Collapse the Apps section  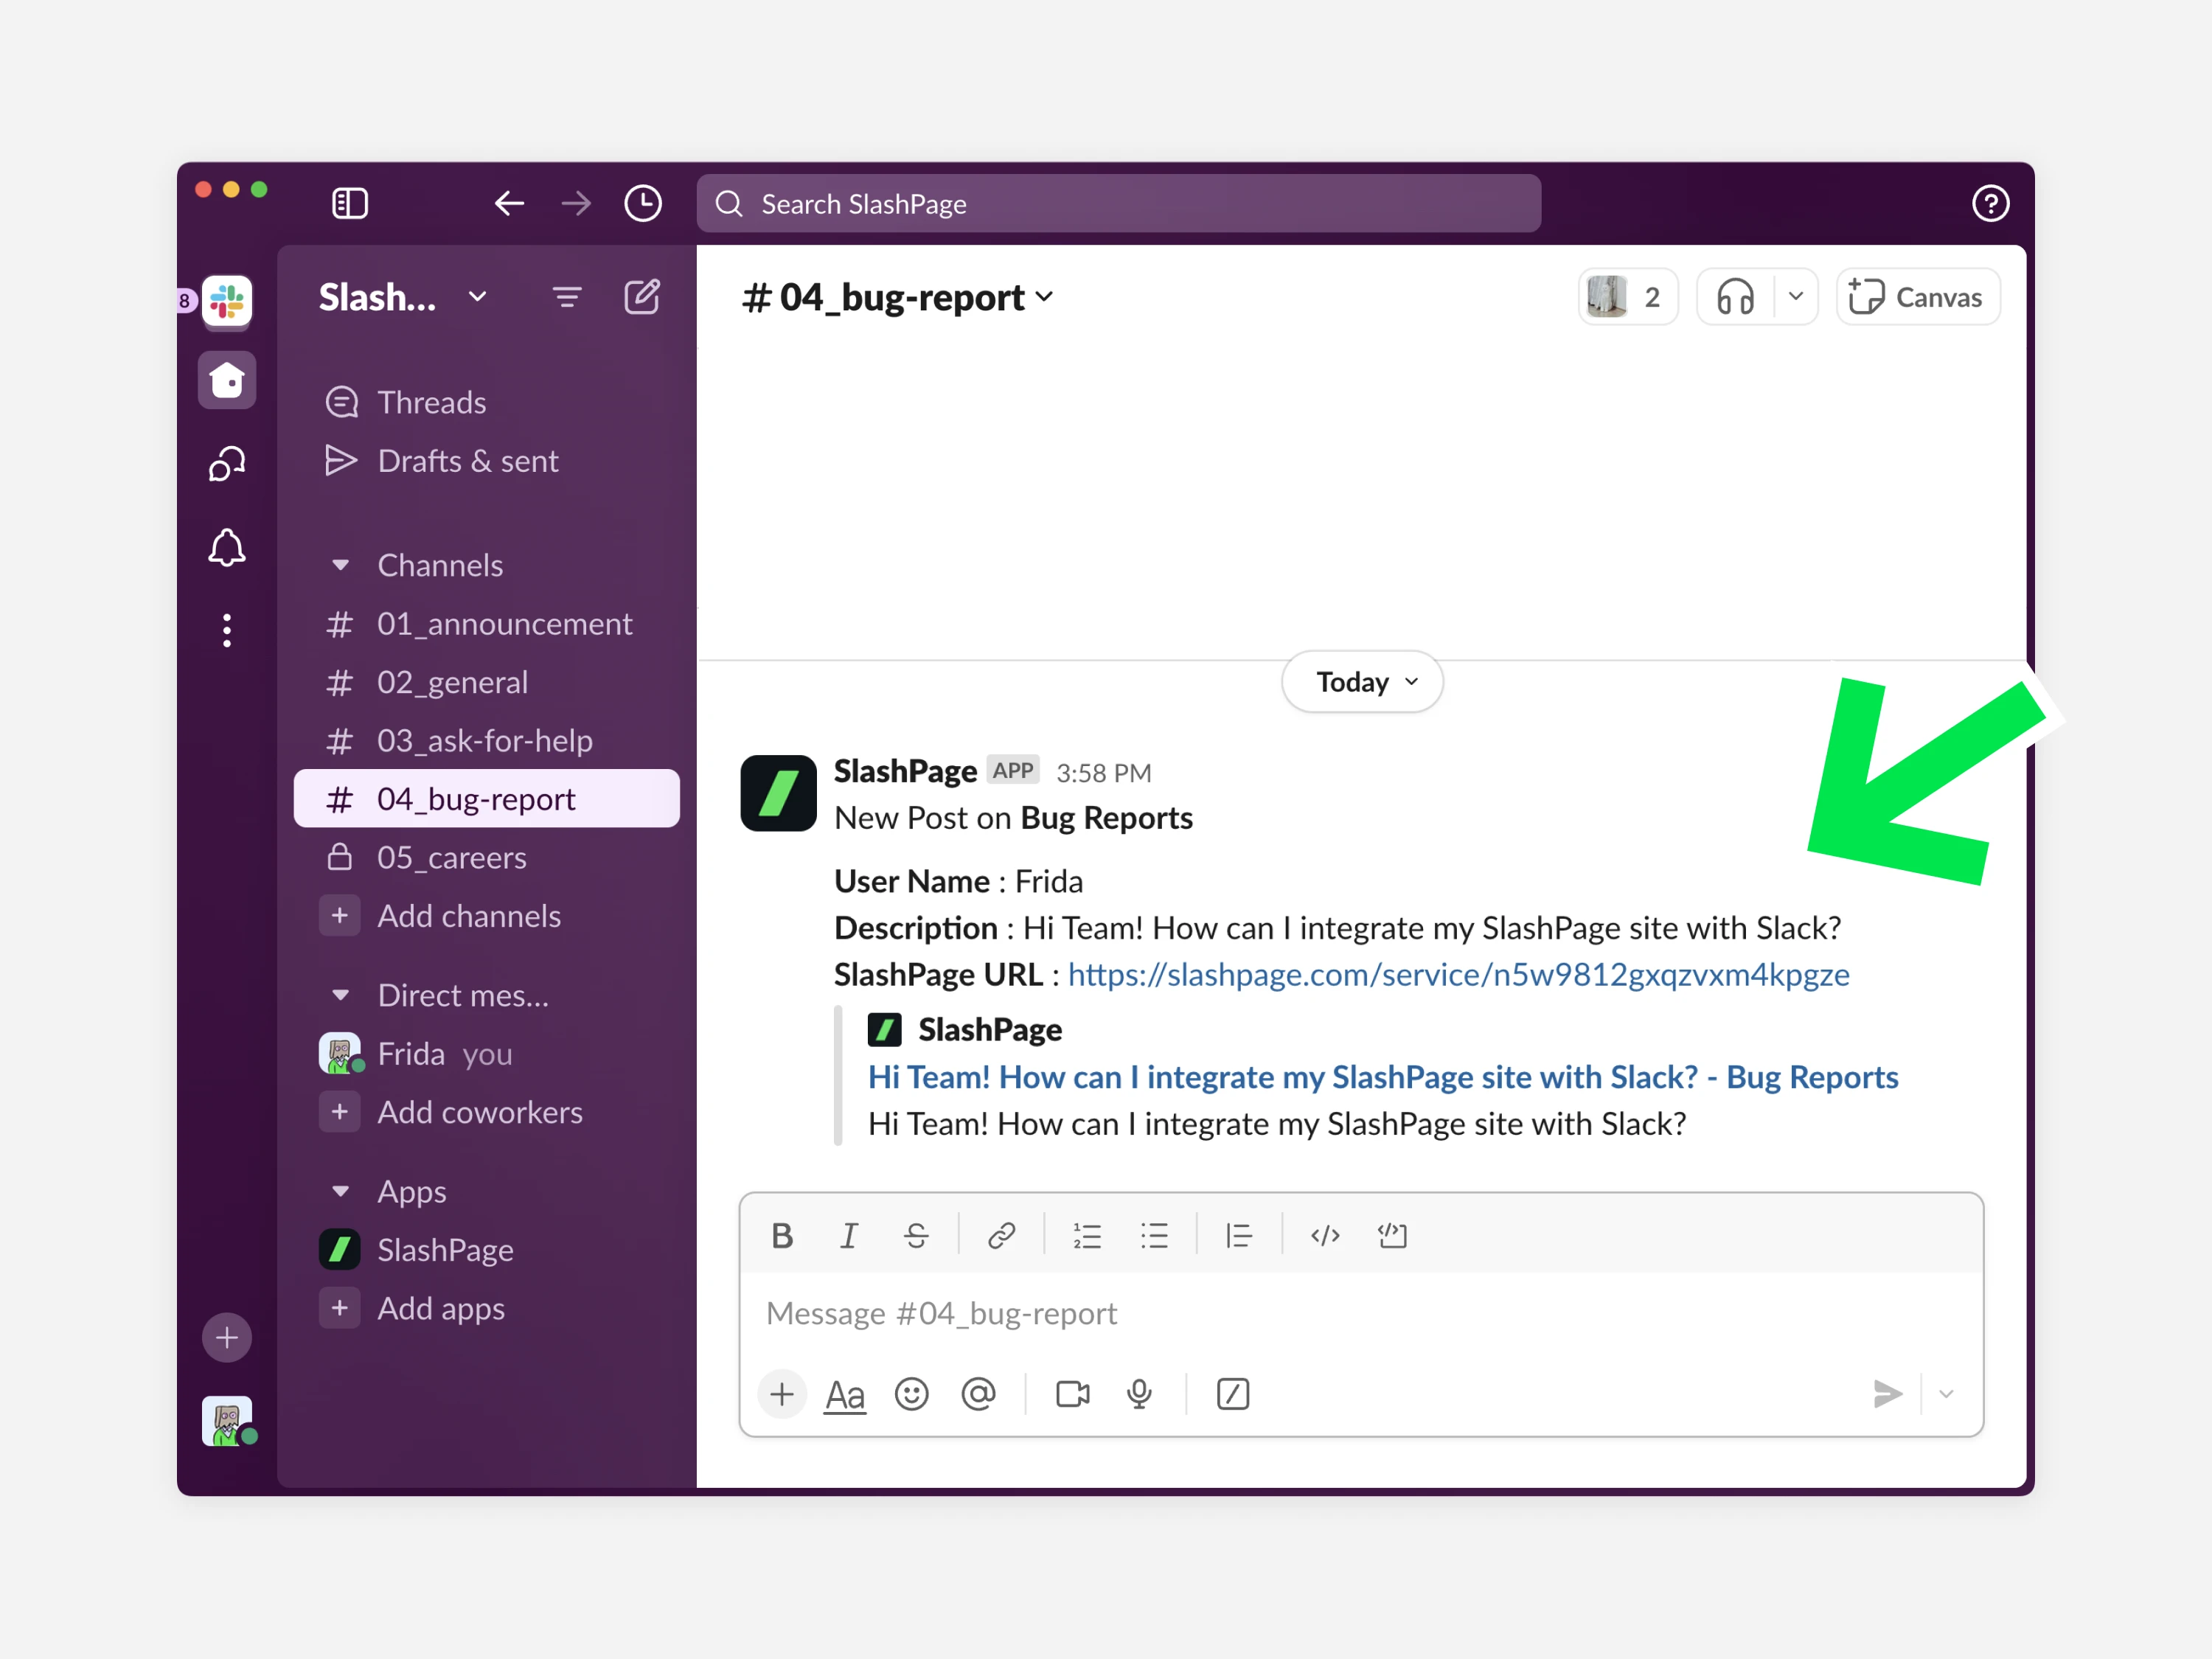340,1191
